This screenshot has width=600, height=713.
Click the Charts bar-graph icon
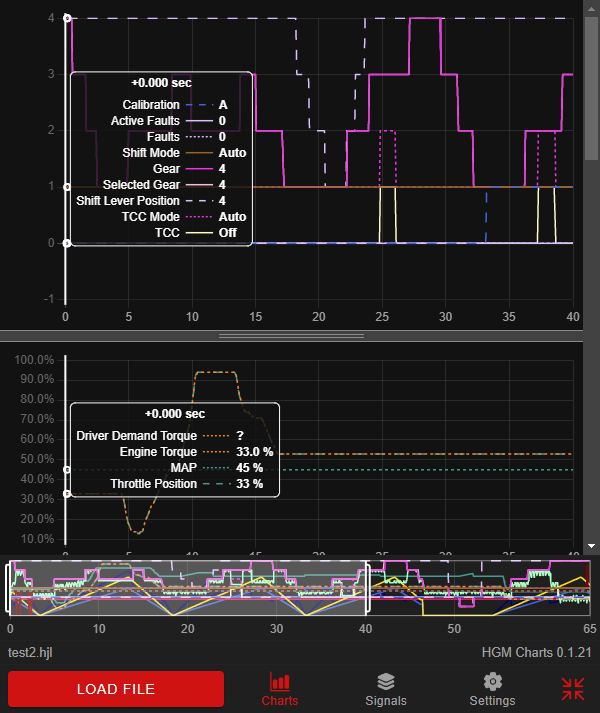pyautogui.click(x=279, y=682)
